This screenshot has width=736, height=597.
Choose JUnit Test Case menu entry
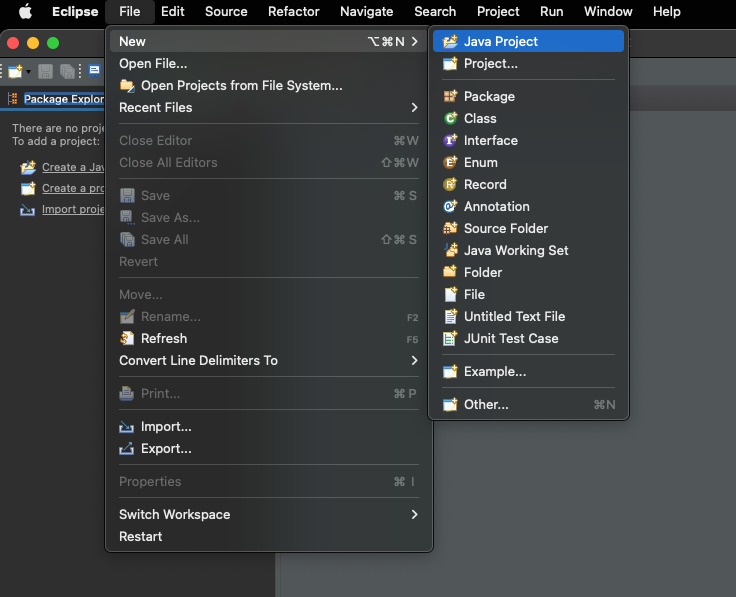tap(529, 338)
